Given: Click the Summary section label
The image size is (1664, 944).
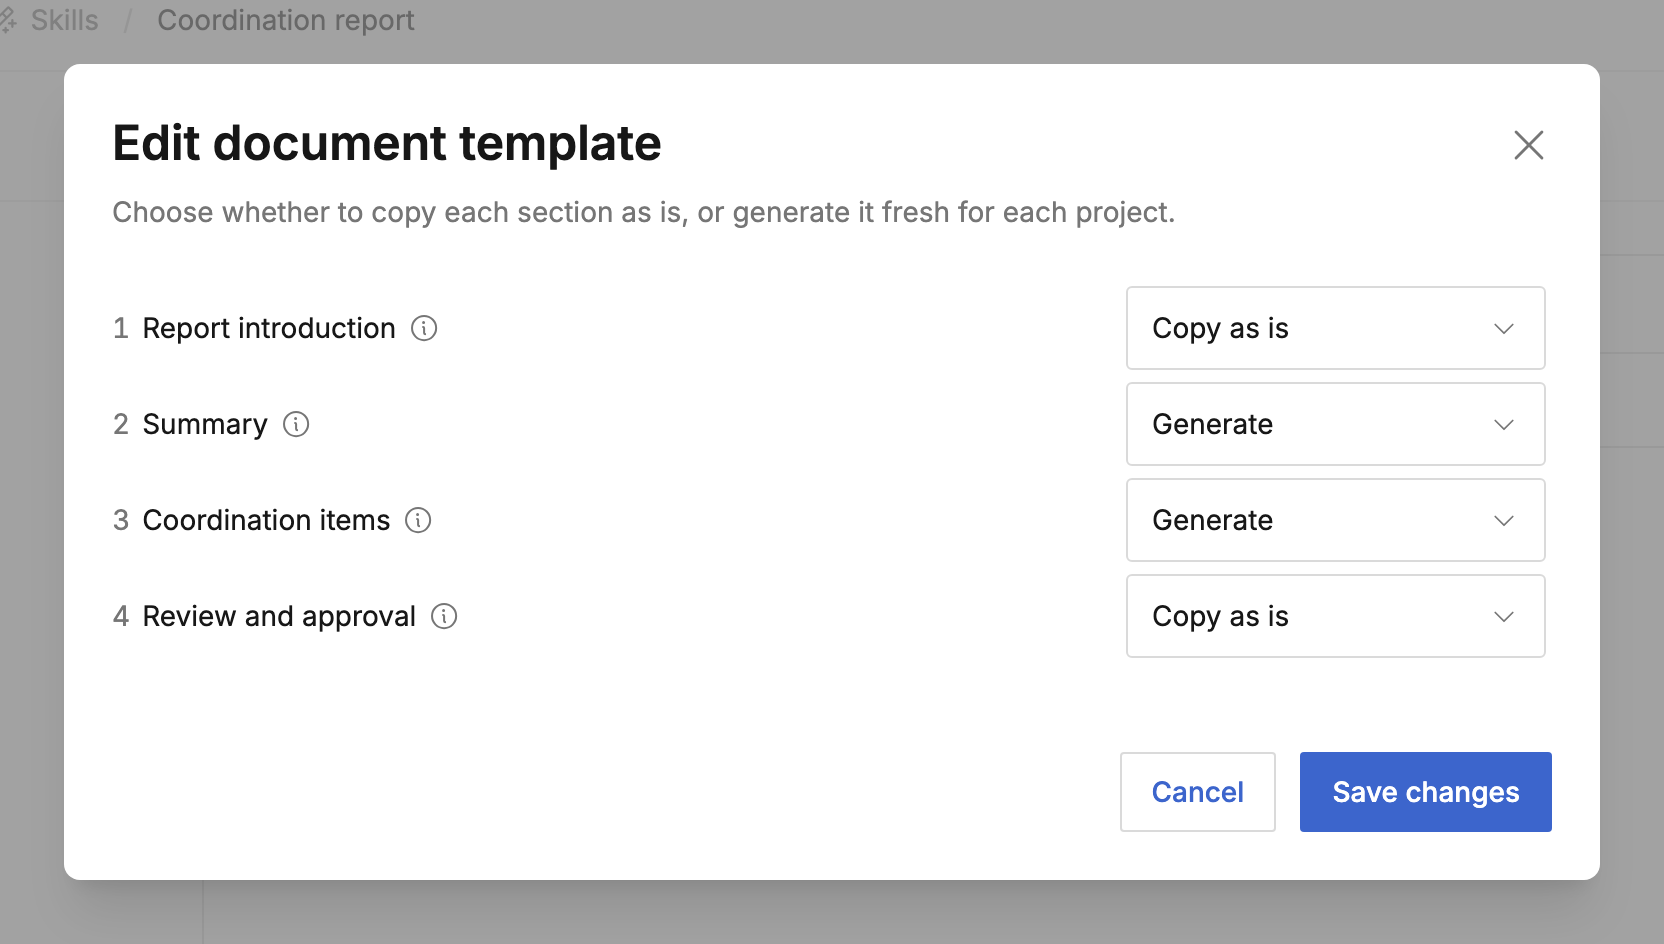Looking at the screenshot, I should (205, 425).
